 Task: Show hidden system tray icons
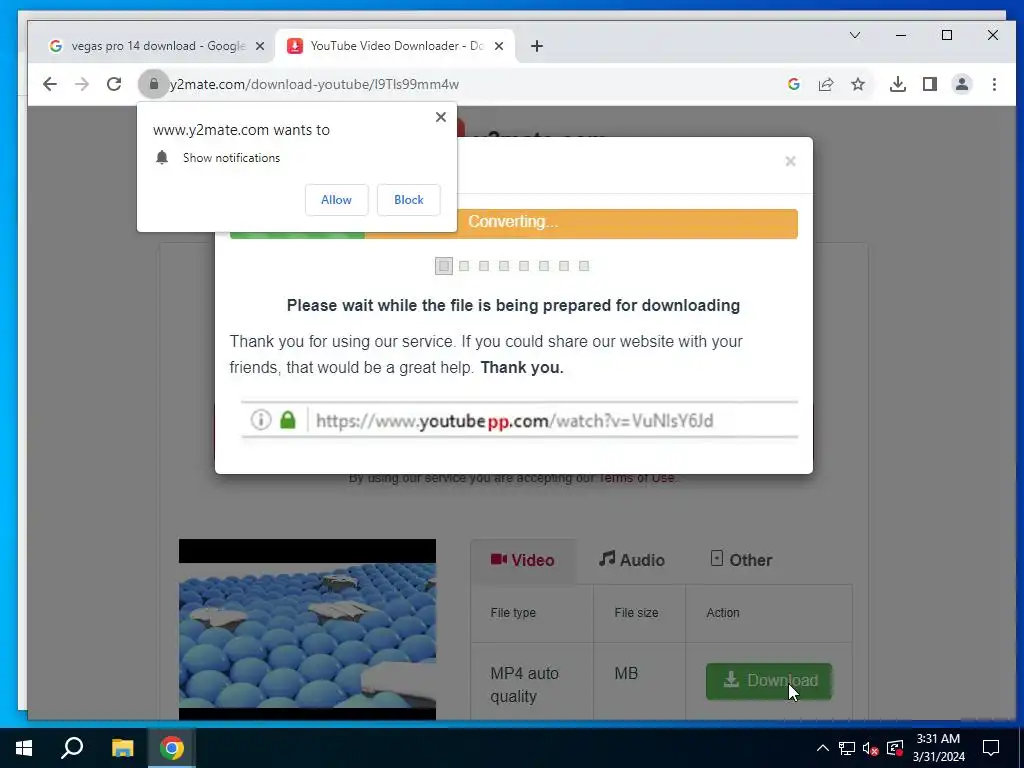click(x=823, y=748)
